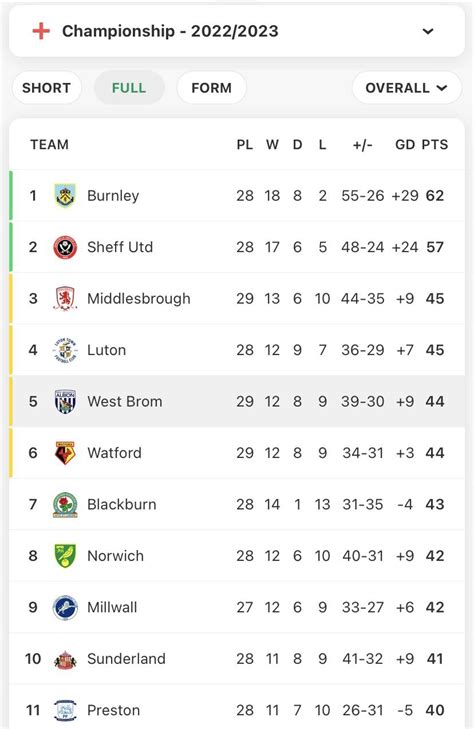
Task: Click the Blackburn Rovers crest
Action: [65, 504]
